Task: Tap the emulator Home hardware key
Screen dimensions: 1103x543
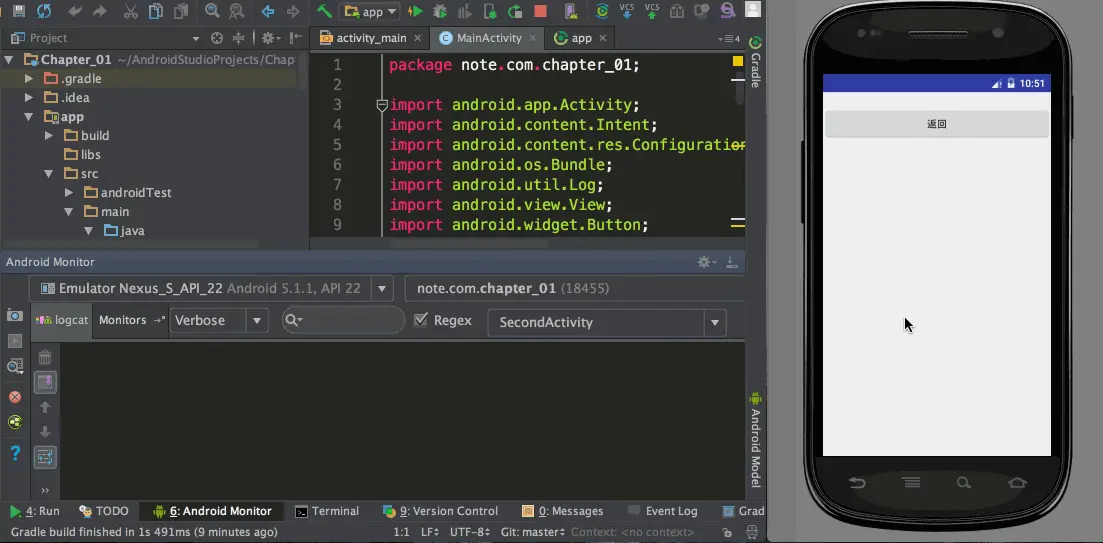Action: (1017, 483)
